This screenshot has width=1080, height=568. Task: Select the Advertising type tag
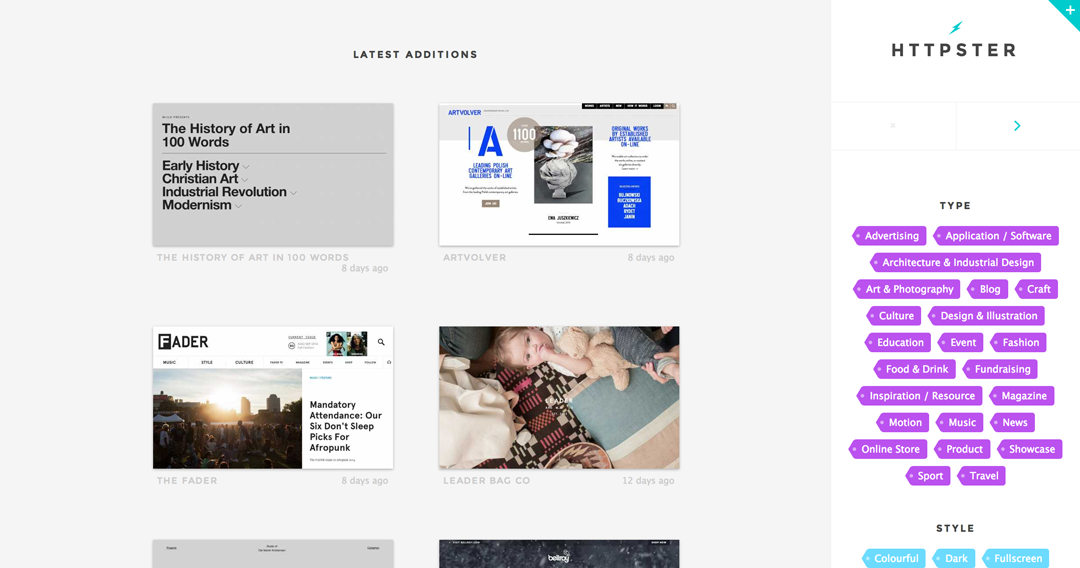pyautogui.click(x=889, y=236)
